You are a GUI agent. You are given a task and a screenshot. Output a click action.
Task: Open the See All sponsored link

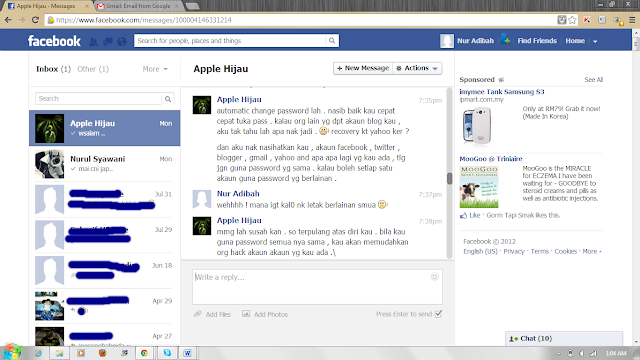[x=593, y=80]
